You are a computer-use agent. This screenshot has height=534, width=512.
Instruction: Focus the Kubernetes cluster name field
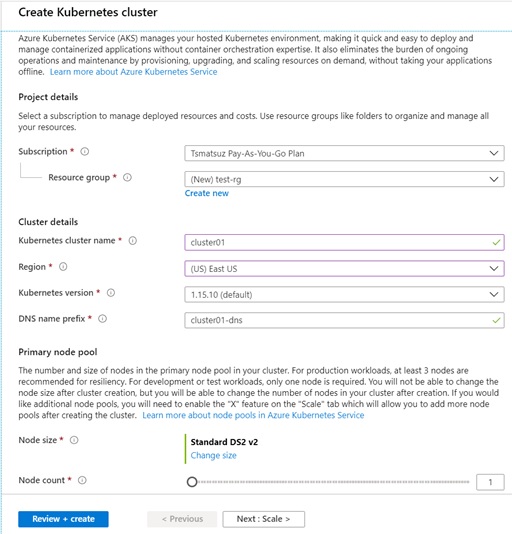pyautogui.click(x=344, y=242)
